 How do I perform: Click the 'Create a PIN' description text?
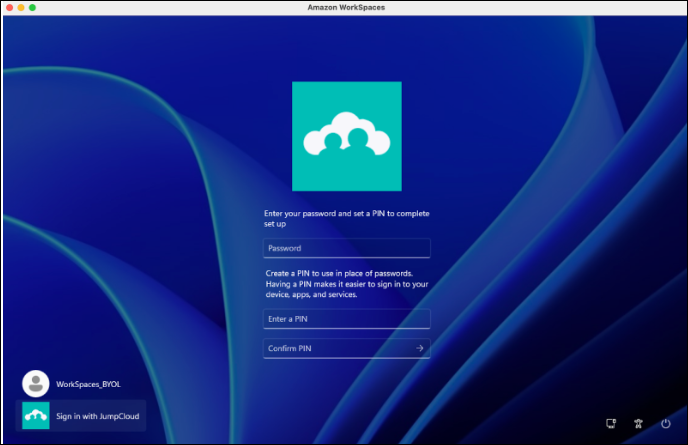(346, 284)
